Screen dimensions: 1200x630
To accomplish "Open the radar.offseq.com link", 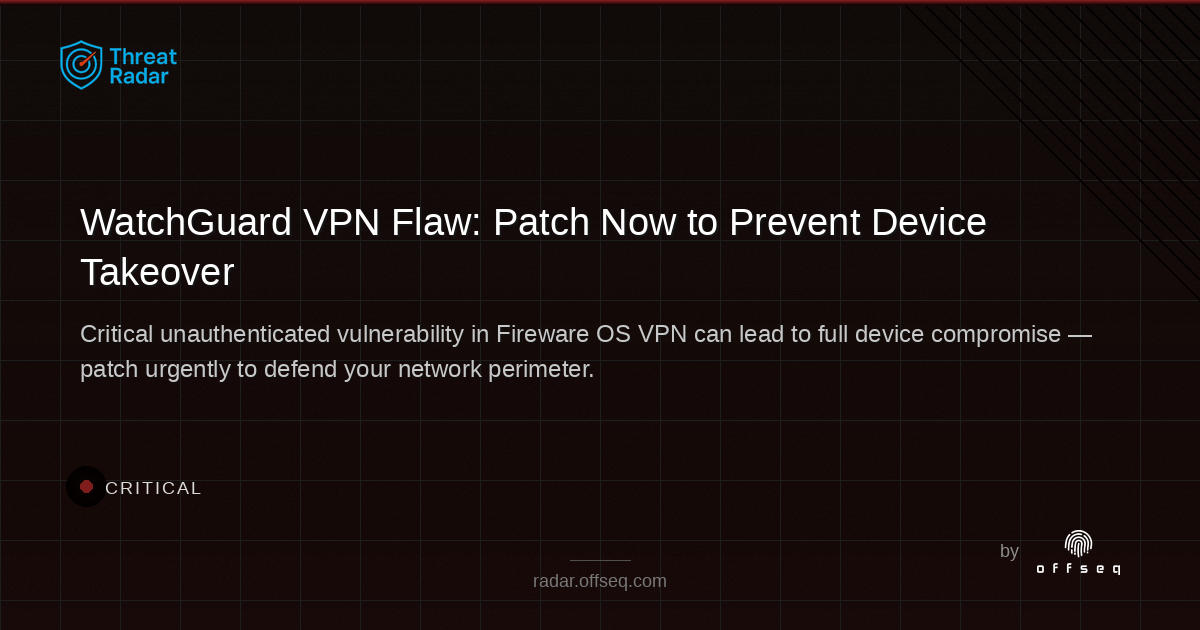I will click(600, 581).
